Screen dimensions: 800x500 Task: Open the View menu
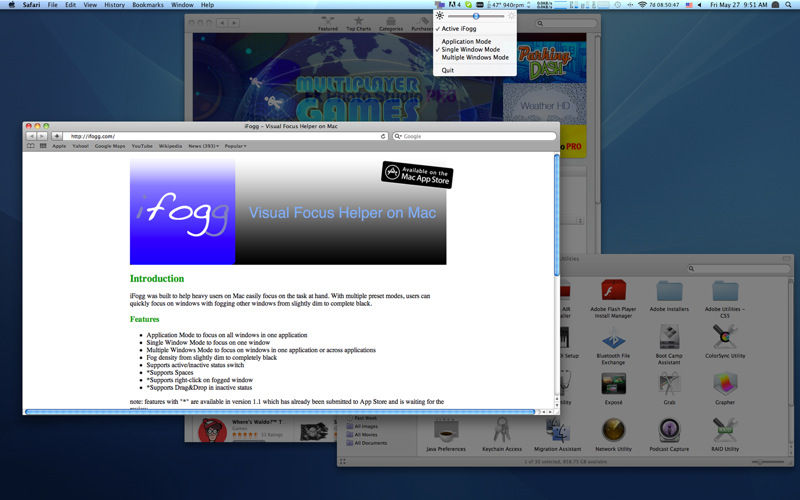tap(90, 5)
